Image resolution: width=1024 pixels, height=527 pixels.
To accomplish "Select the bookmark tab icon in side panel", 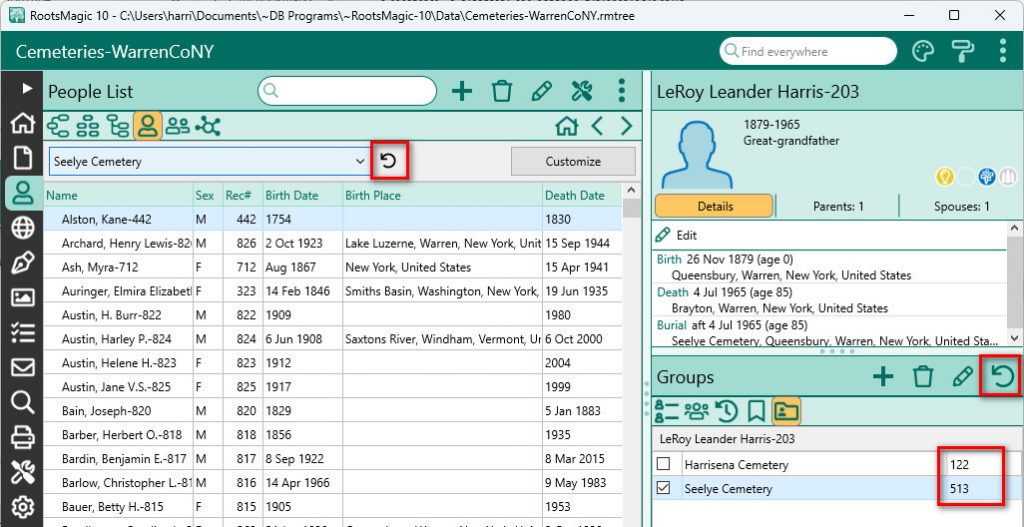I will tap(756, 411).
